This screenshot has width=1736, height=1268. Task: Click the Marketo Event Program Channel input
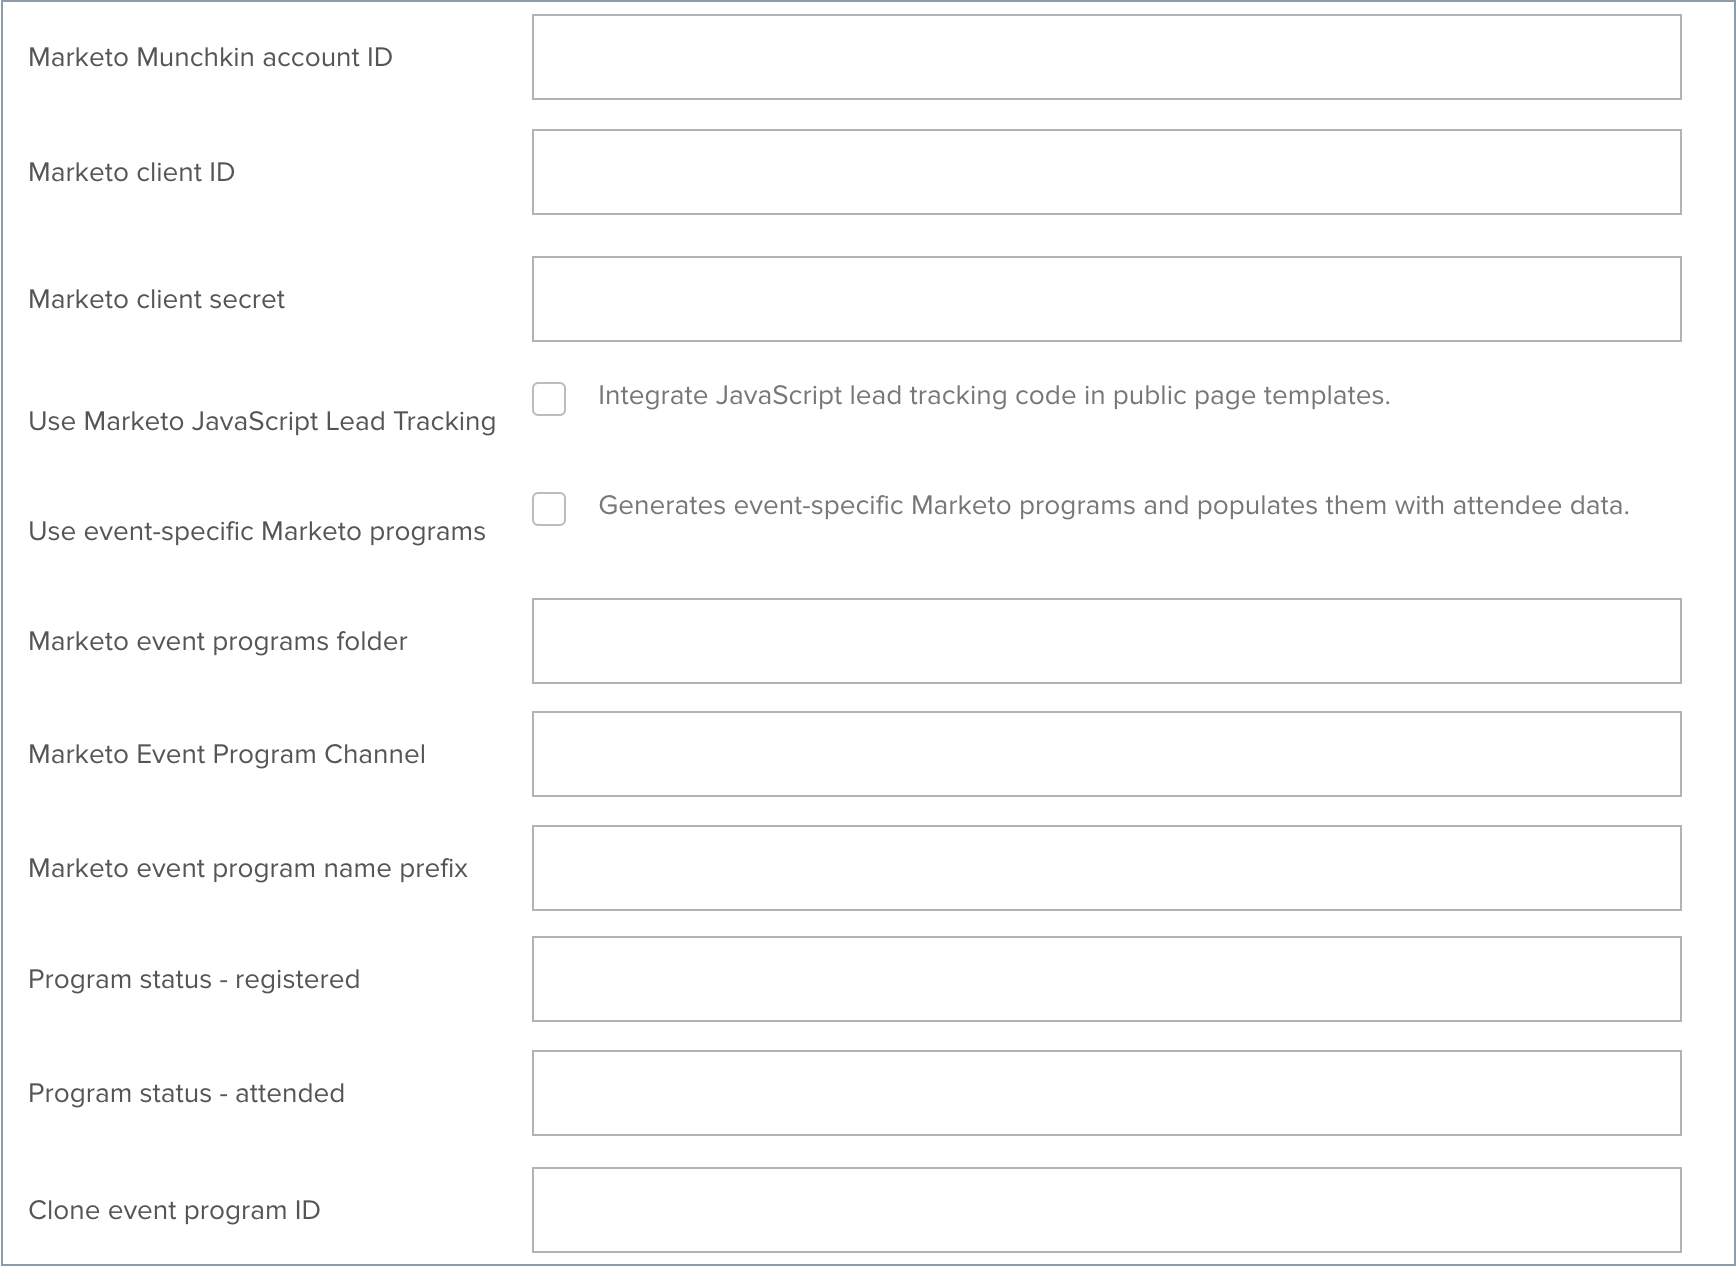click(1106, 754)
